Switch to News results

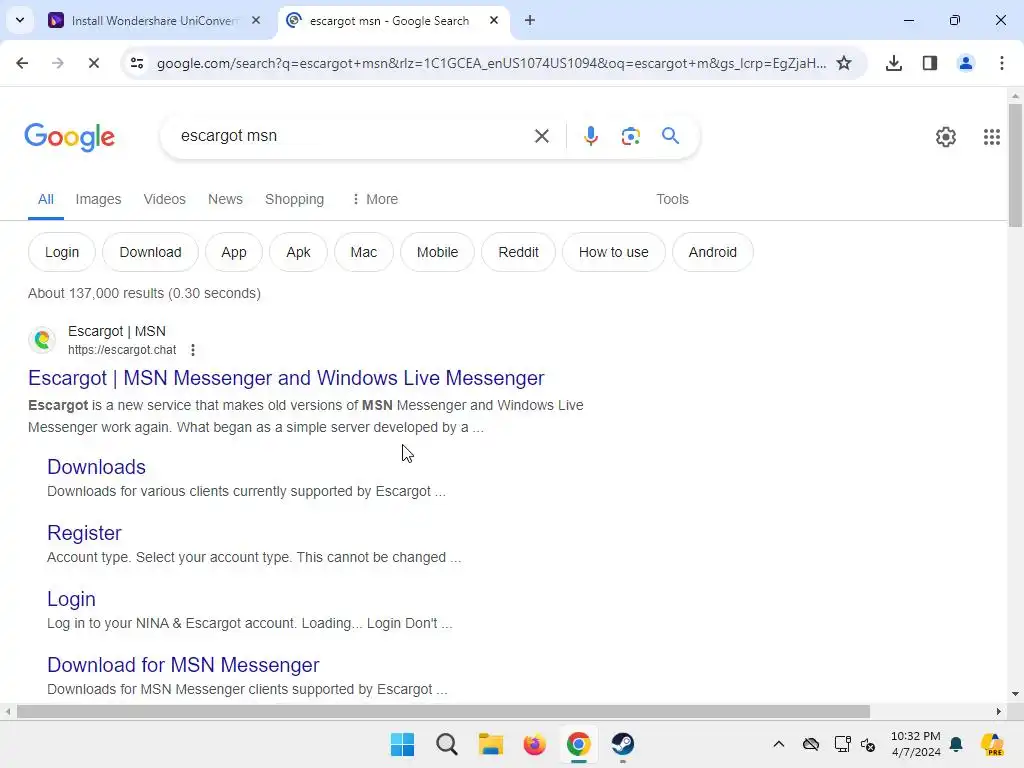pos(225,199)
